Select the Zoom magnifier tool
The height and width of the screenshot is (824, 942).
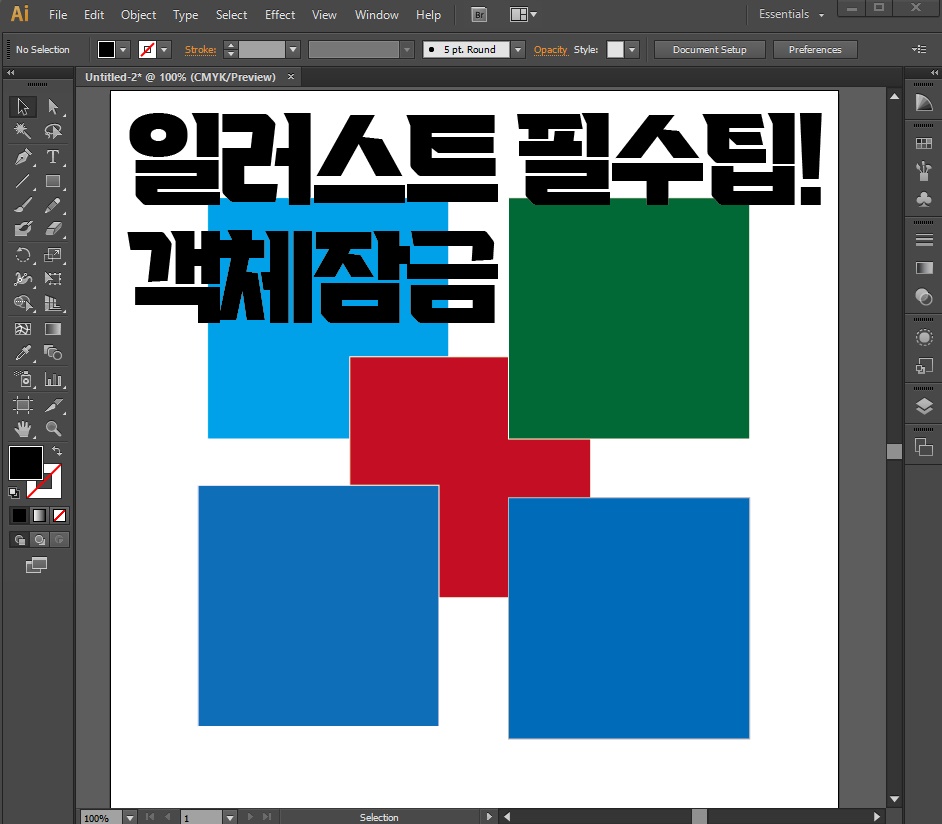pyautogui.click(x=53, y=429)
